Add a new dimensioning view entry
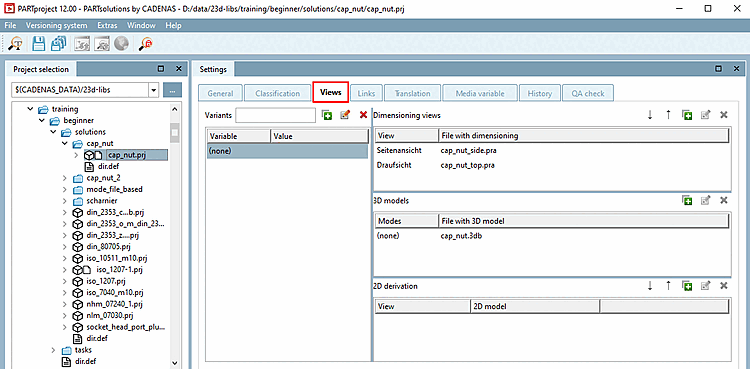Screen dimensions: 750x369 click(x=687, y=115)
